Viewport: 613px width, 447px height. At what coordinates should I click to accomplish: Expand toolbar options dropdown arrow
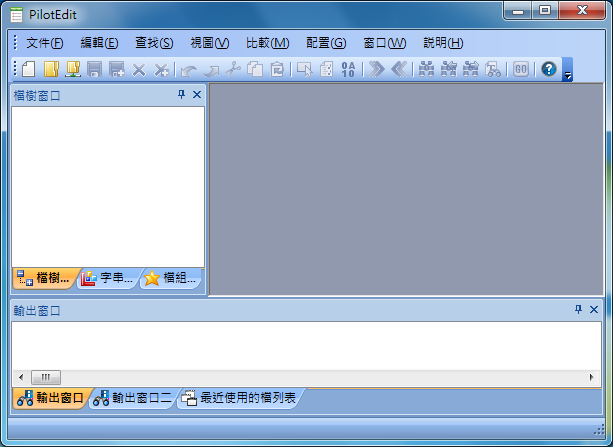tap(567, 70)
